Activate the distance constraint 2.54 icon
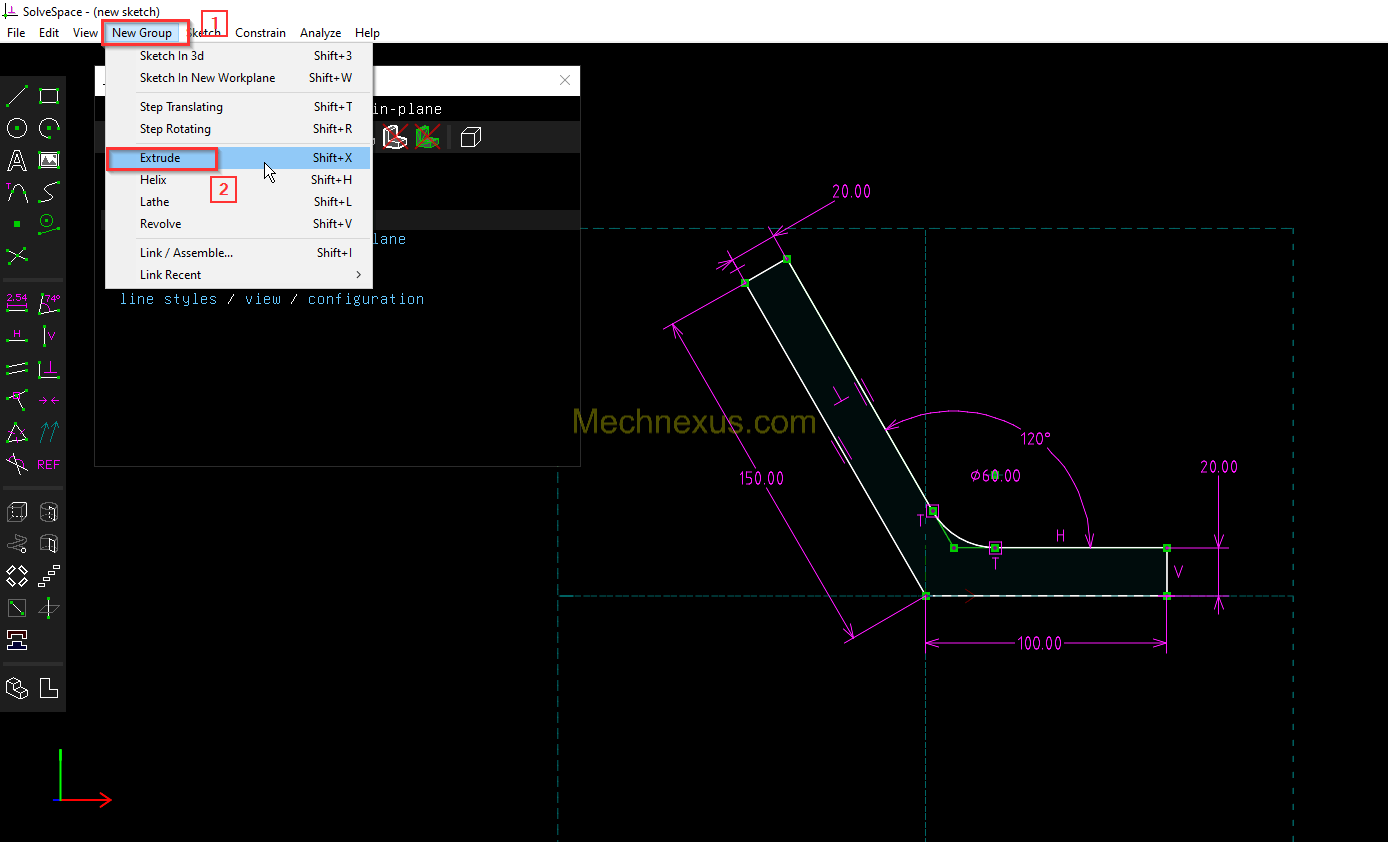The height and width of the screenshot is (842, 1388). pyautogui.click(x=17, y=303)
